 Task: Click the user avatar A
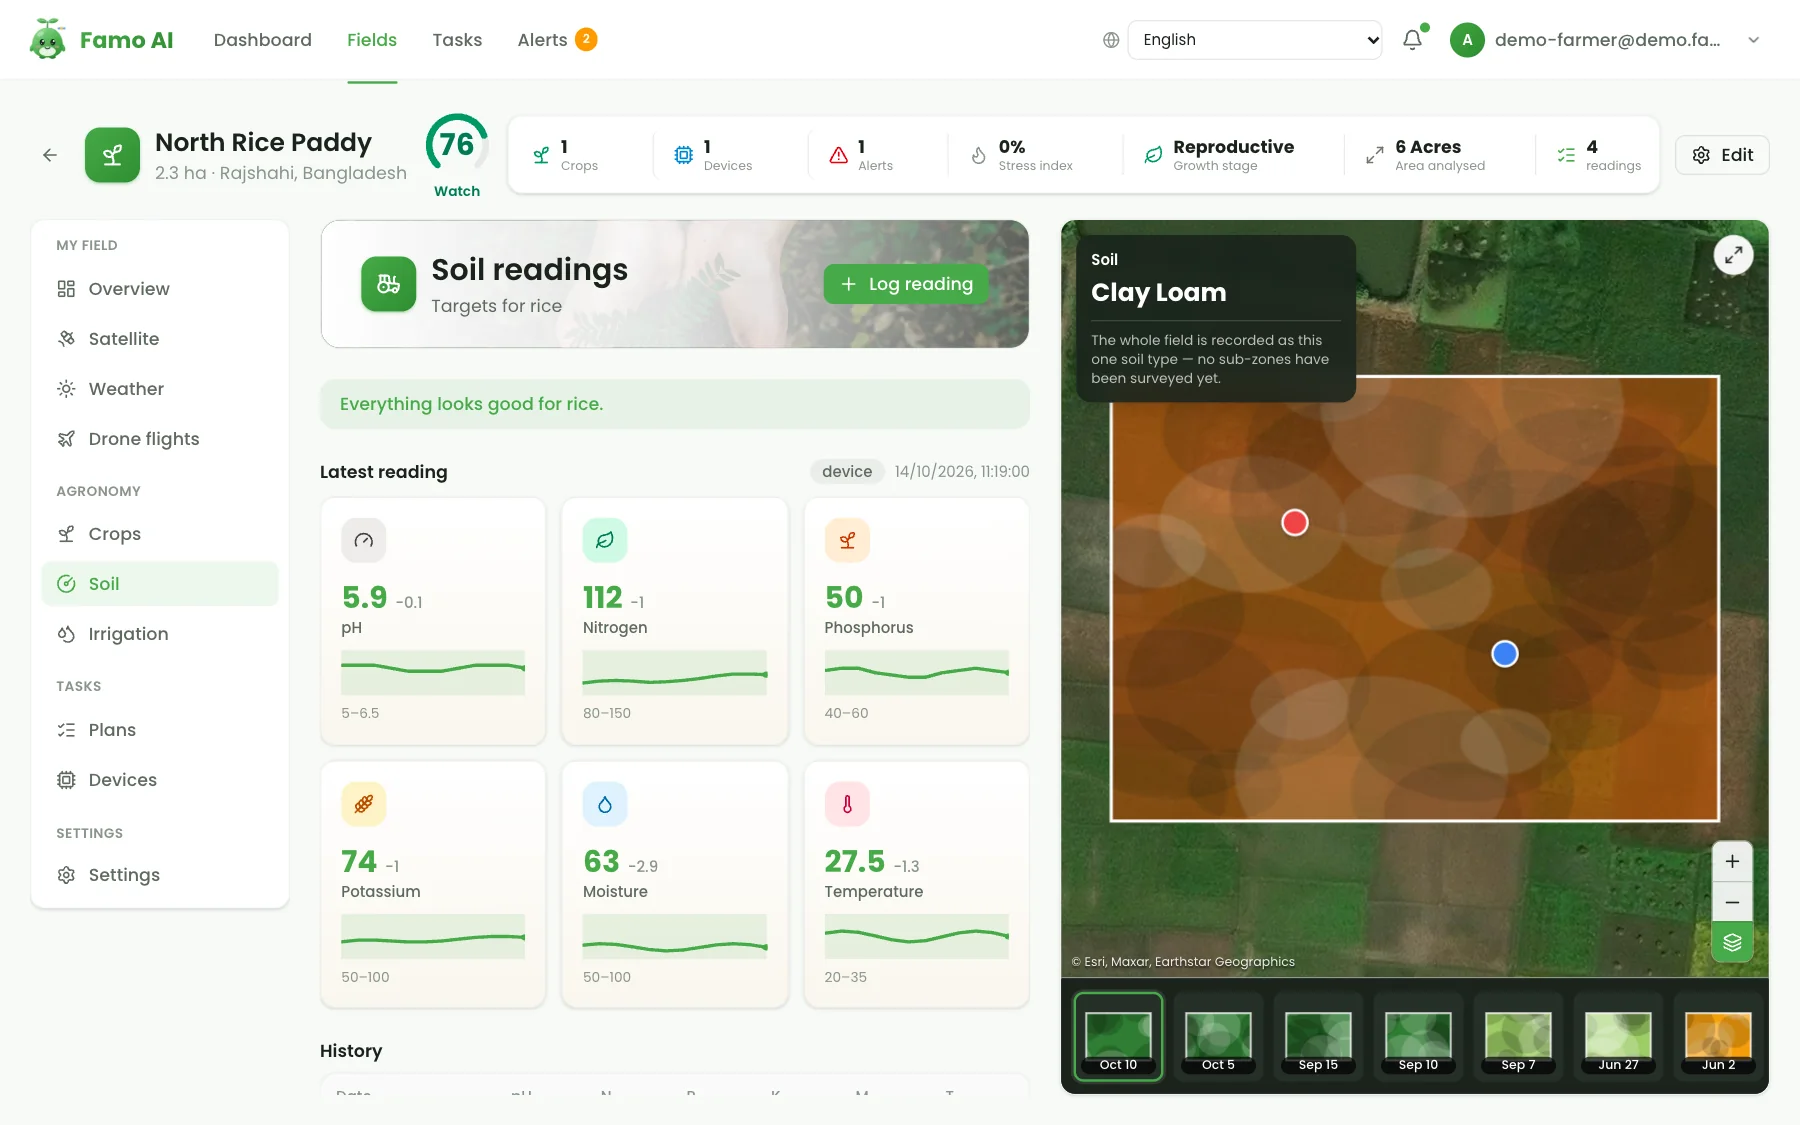click(x=1467, y=40)
